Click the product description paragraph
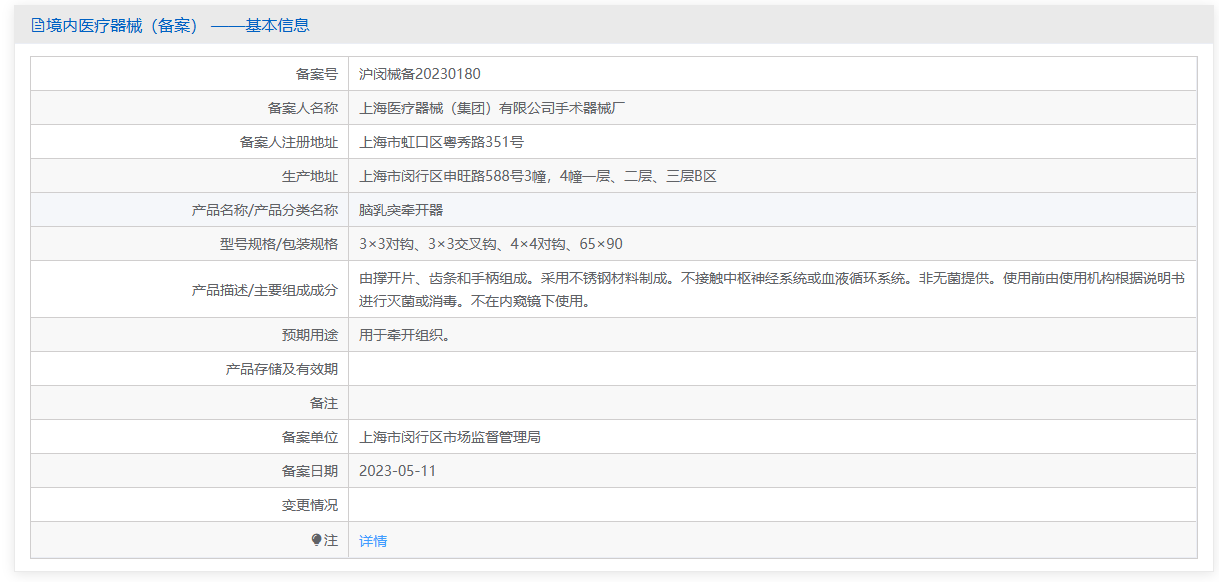 (772, 289)
